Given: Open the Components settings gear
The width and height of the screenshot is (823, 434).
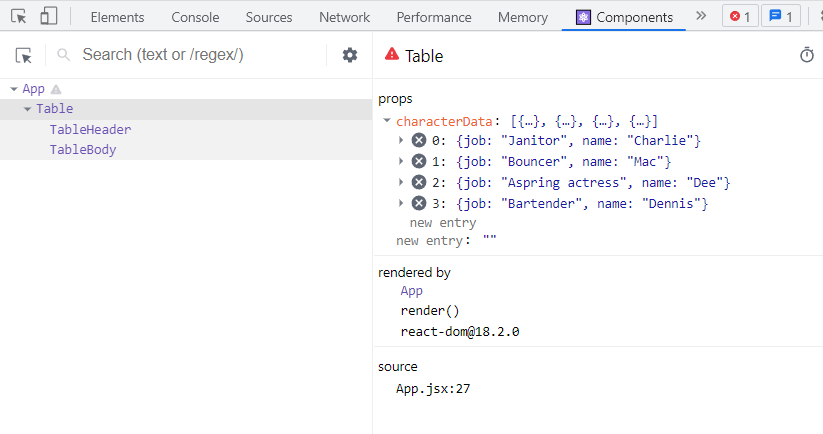Looking at the screenshot, I should pyautogui.click(x=350, y=55).
